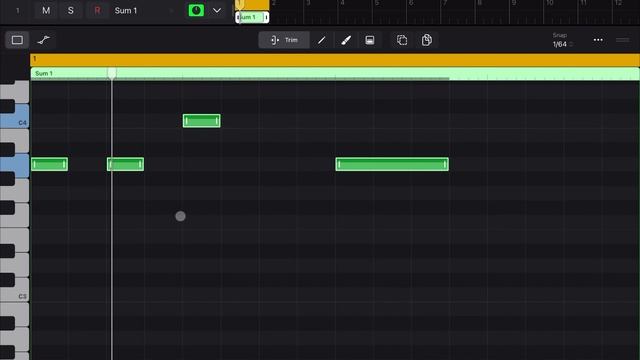
Task: Select the Trim tool
Action: point(284,40)
